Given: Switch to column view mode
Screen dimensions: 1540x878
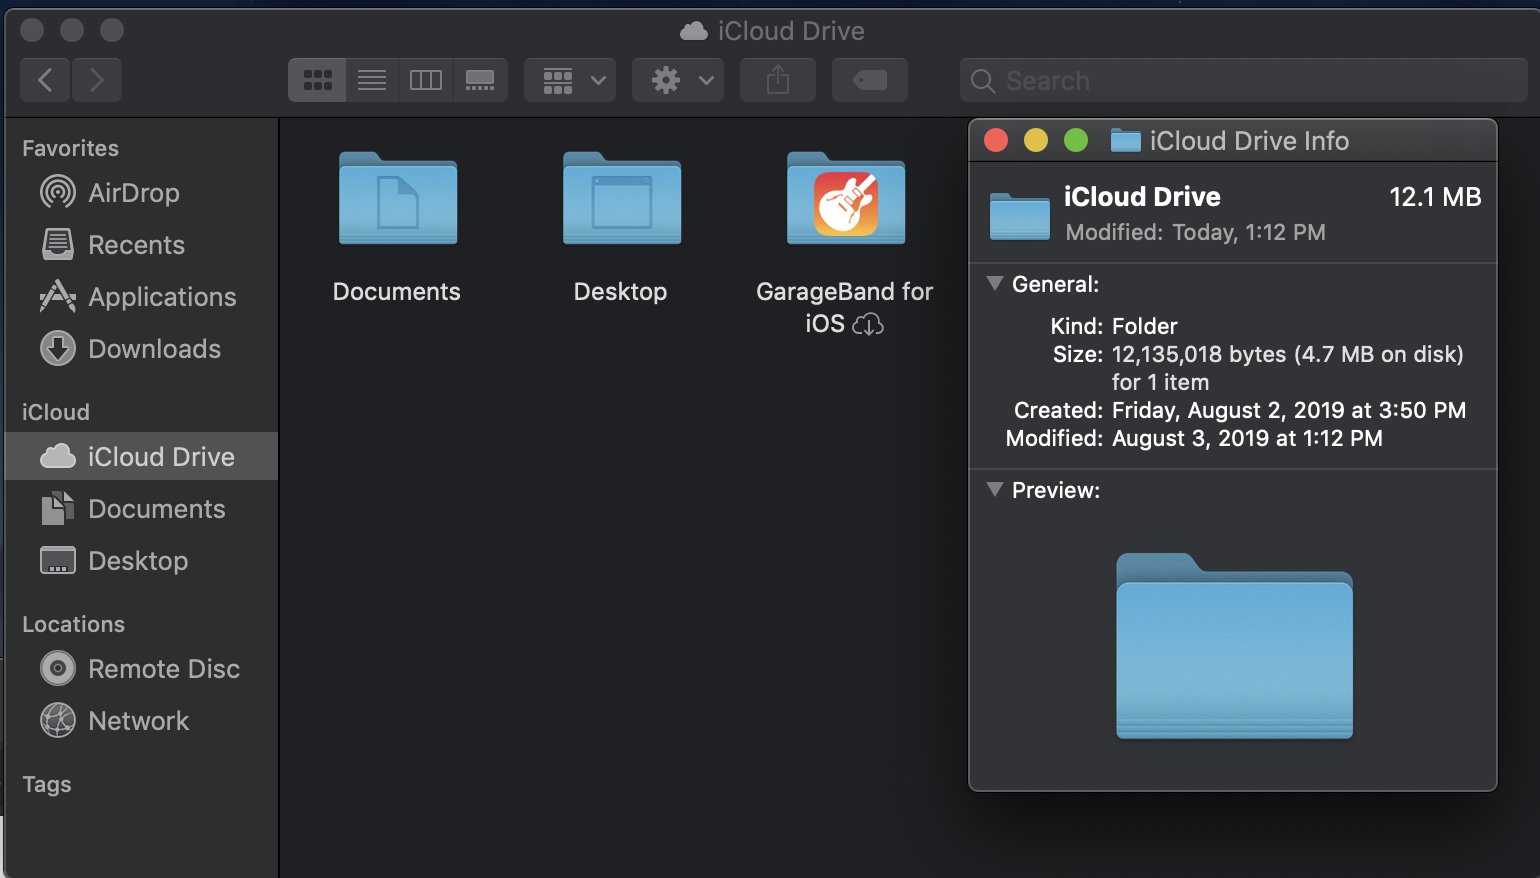Looking at the screenshot, I should point(426,80).
